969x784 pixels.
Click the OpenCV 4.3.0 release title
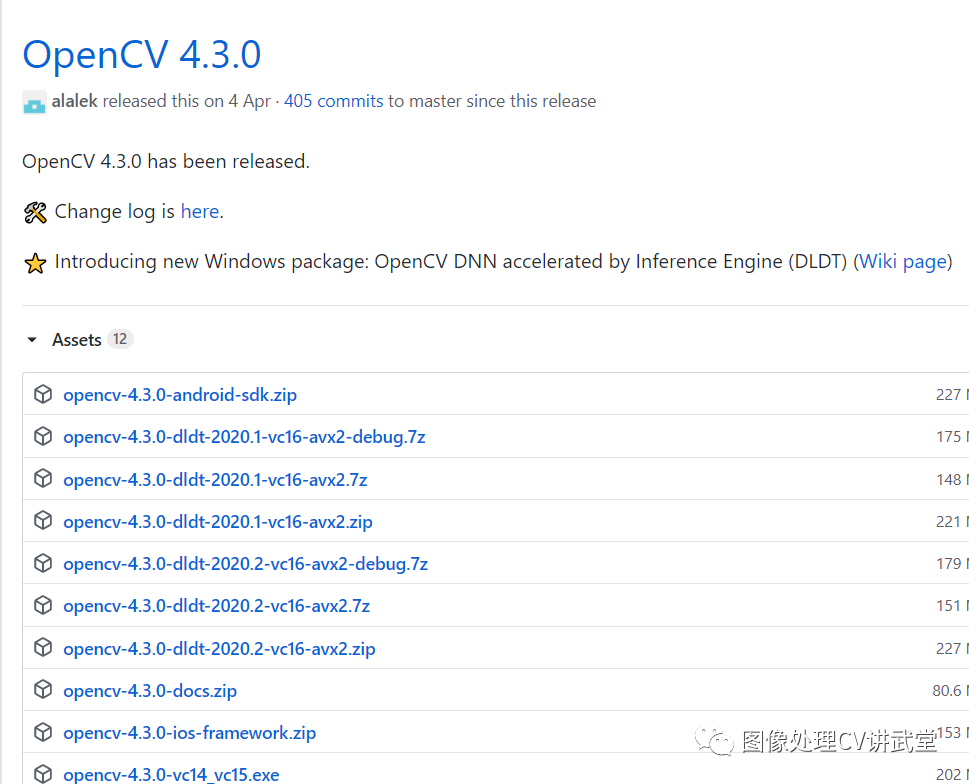[x=141, y=55]
